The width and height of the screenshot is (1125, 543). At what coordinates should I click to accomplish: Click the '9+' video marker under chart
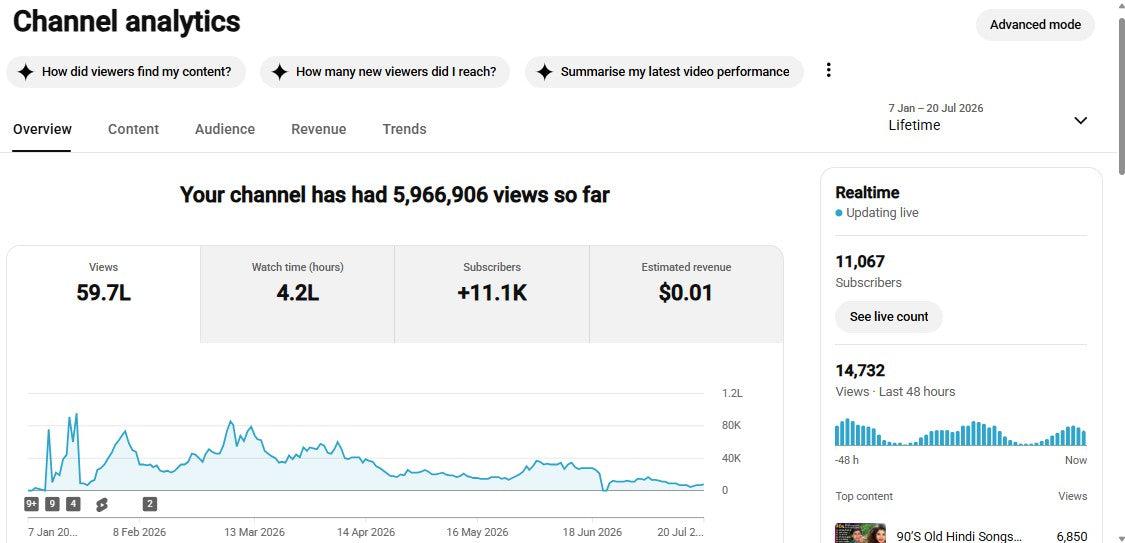point(32,504)
